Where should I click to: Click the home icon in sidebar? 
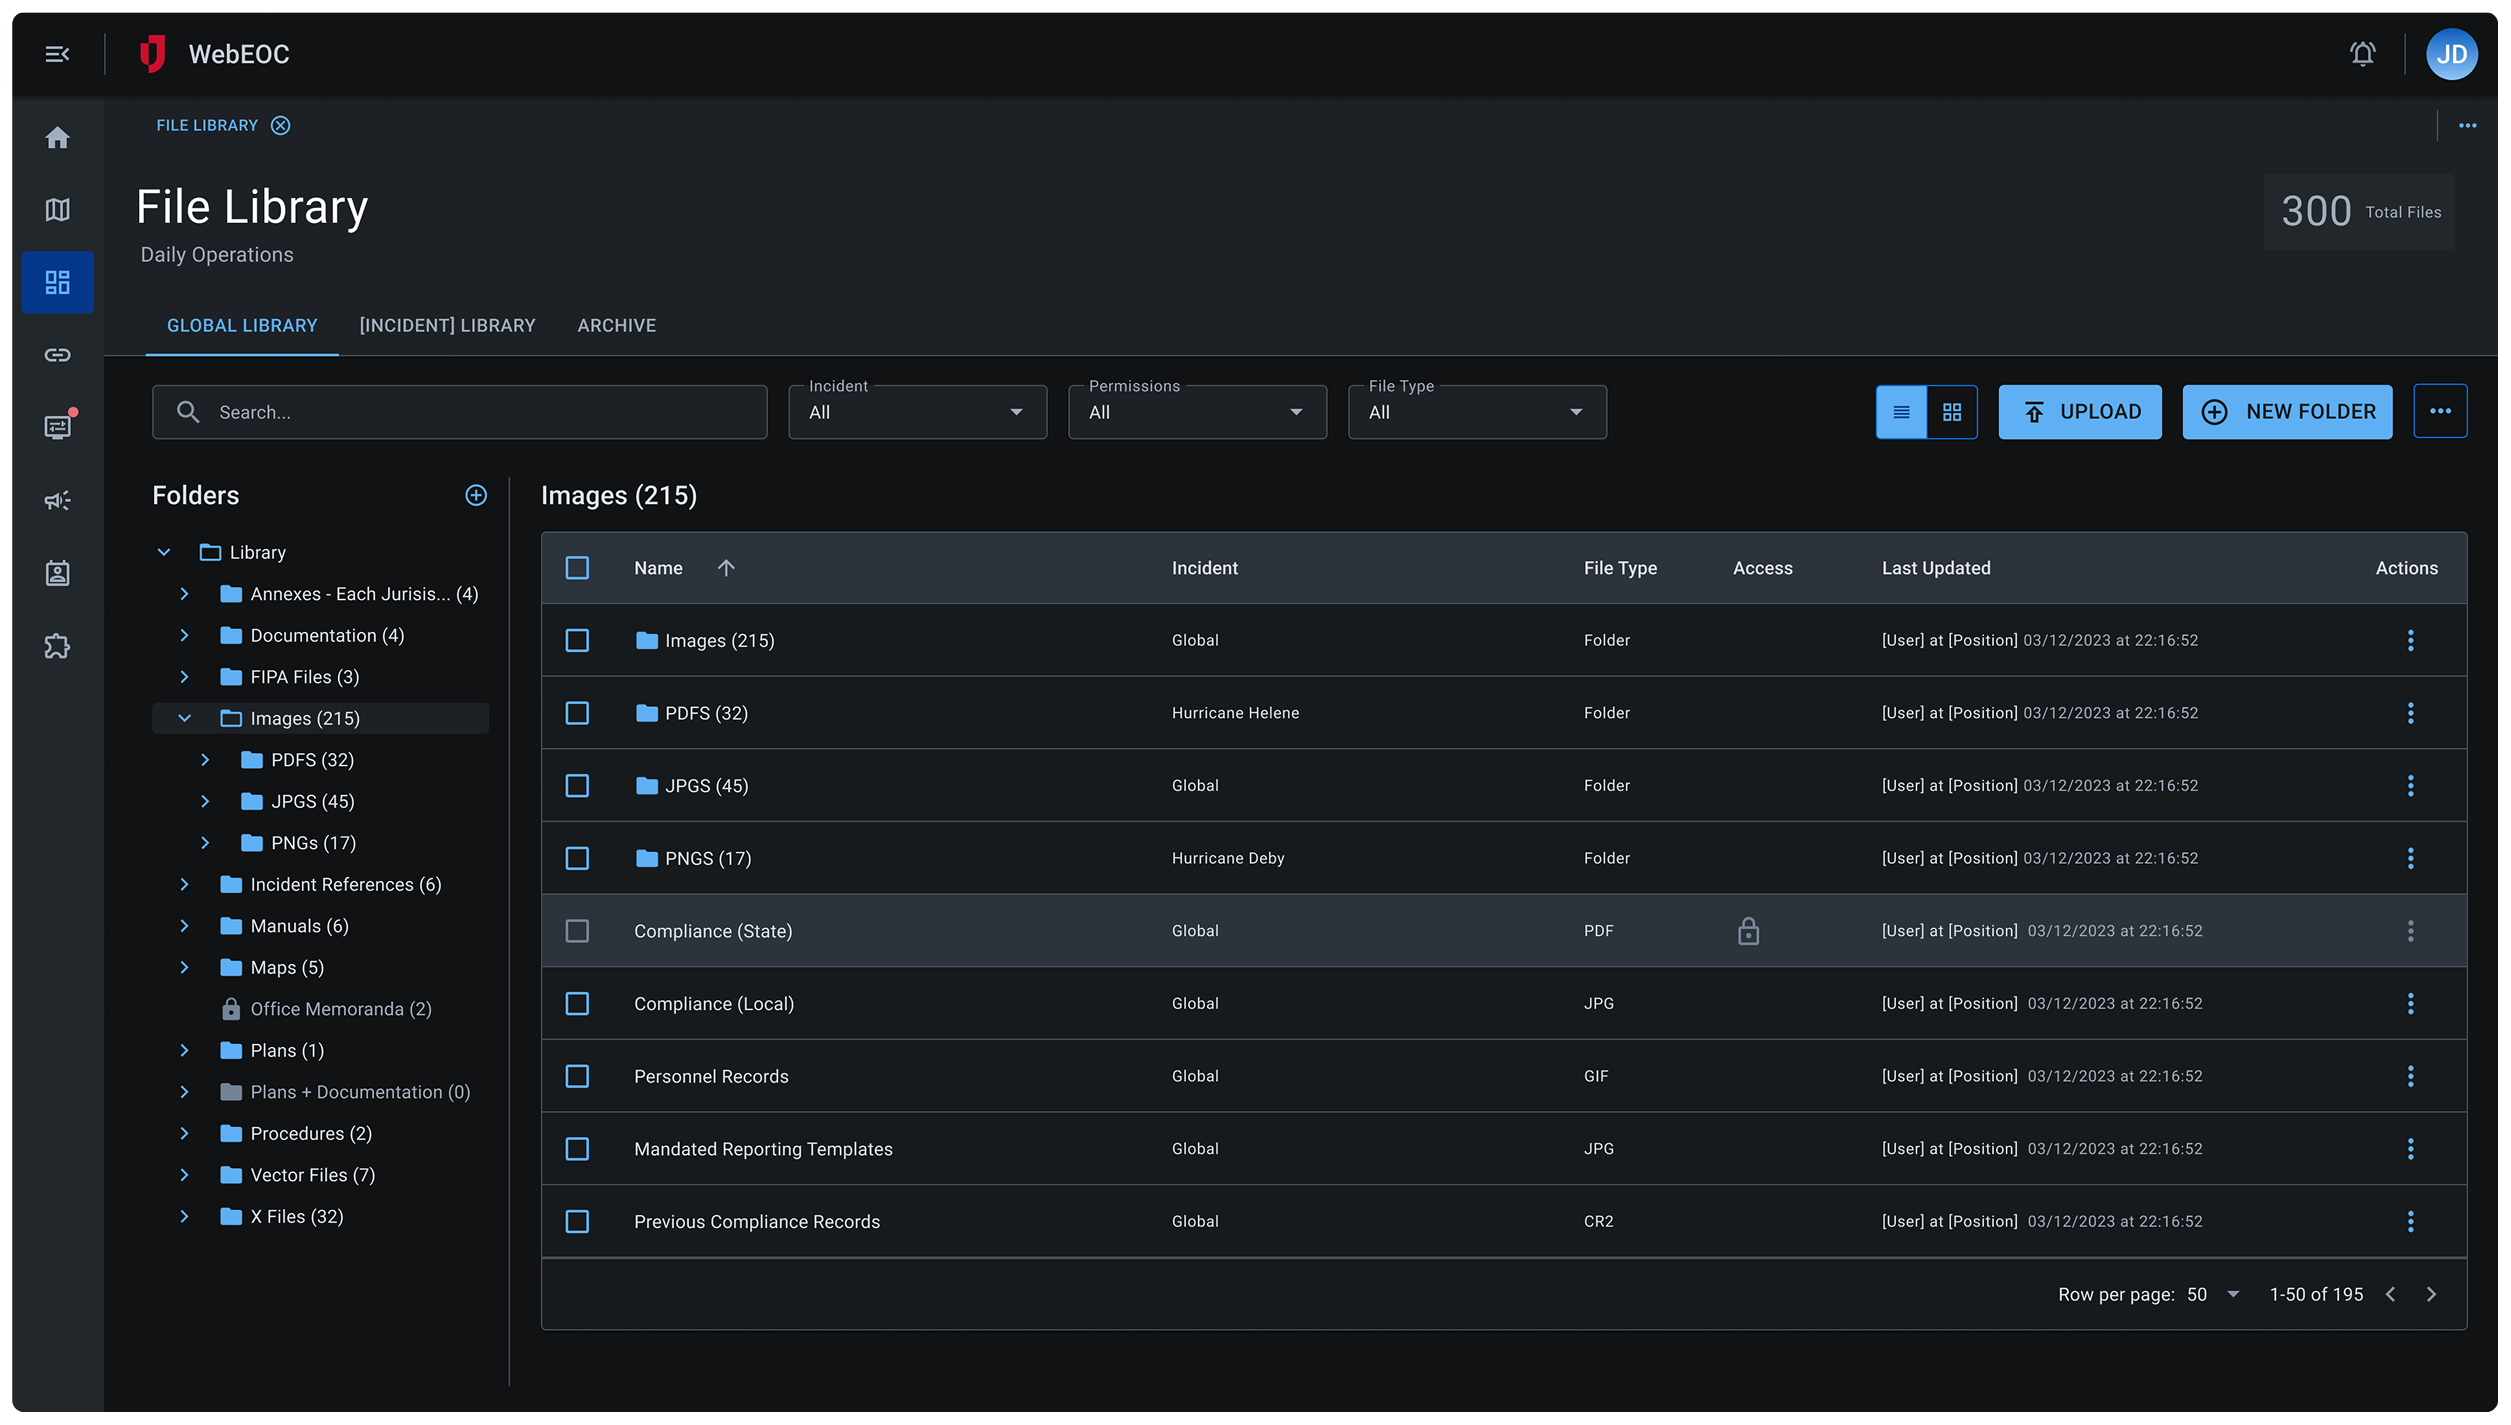click(58, 137)
